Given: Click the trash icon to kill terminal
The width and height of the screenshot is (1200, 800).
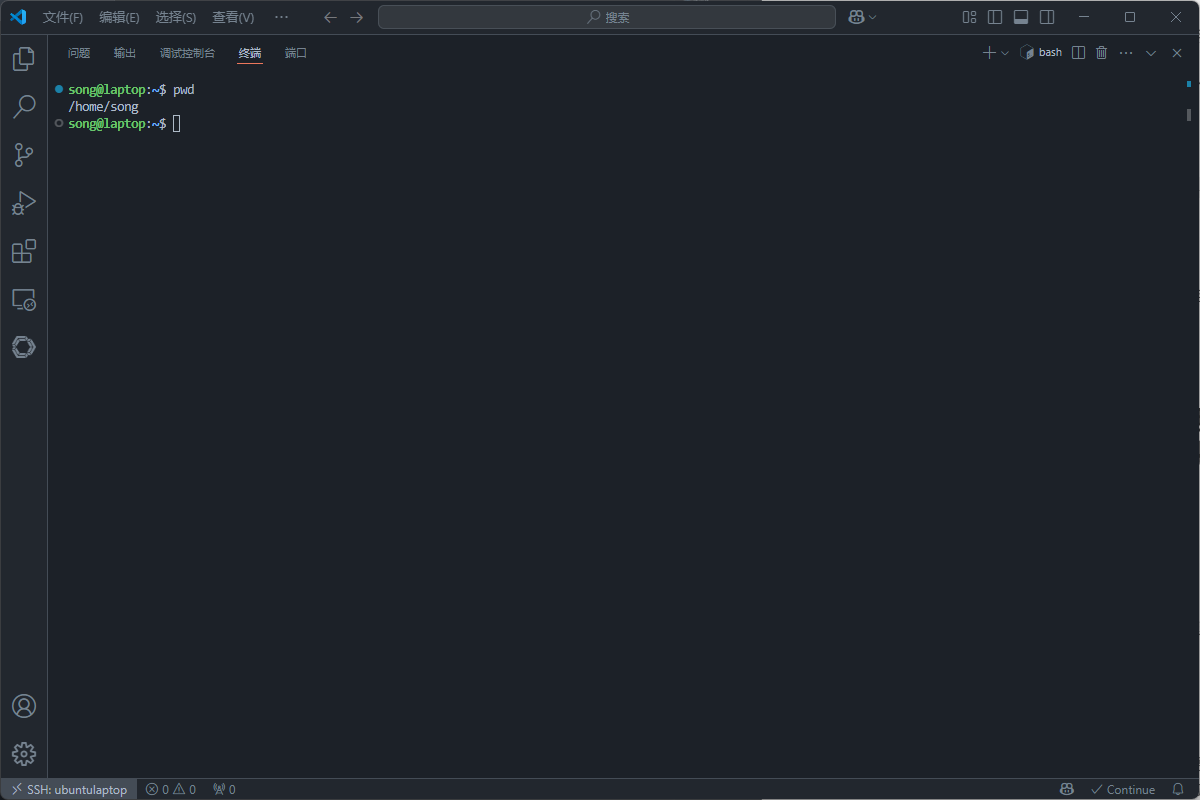Looking at the screenshot, I should [1102, 53].
